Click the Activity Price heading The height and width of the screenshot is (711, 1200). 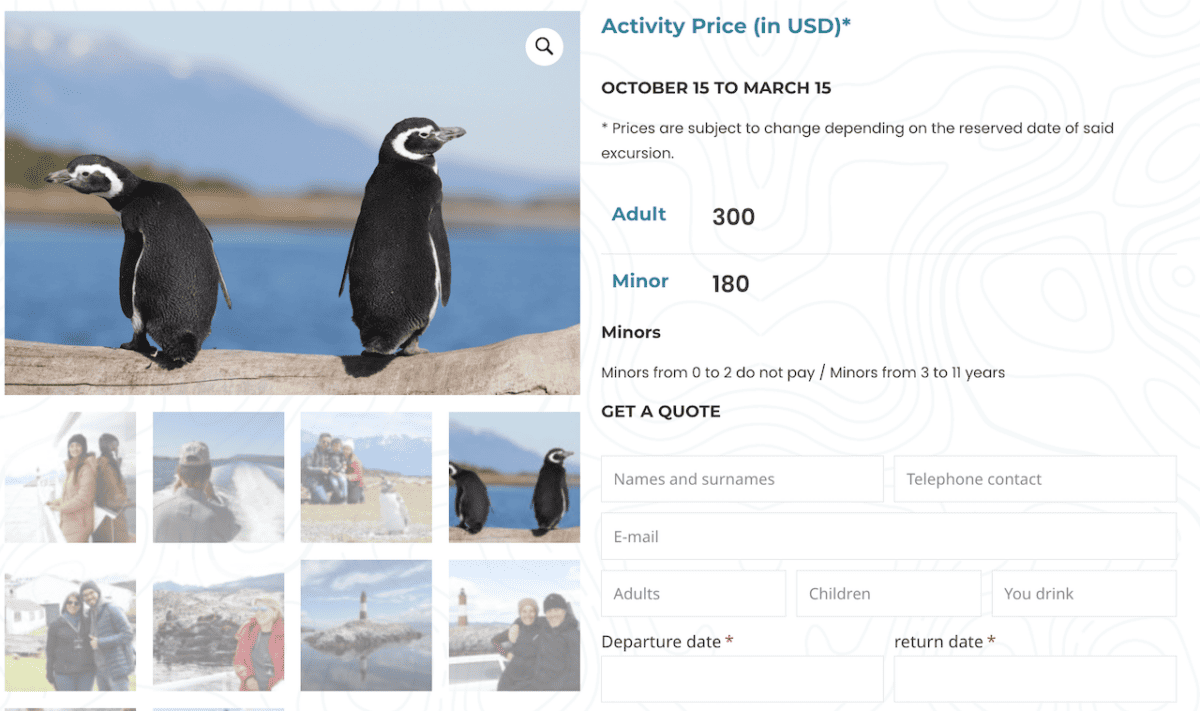point(725,25)
